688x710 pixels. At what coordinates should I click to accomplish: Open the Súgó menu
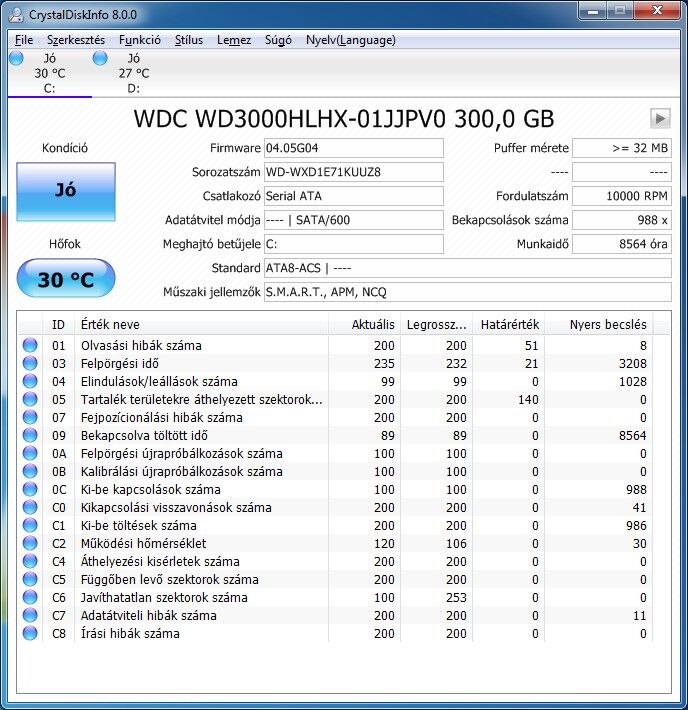coord(278,40)
